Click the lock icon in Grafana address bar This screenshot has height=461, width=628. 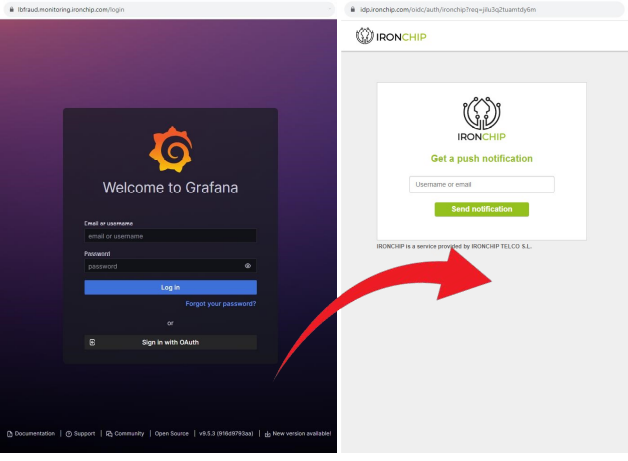coord(12,10)
